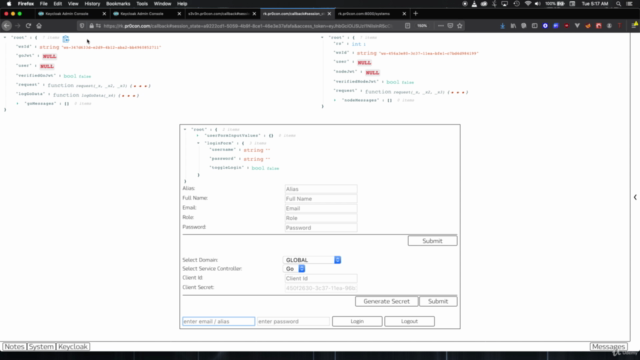Open the page actions three-dot menu

pyautogui.click(x=440, y=26)
